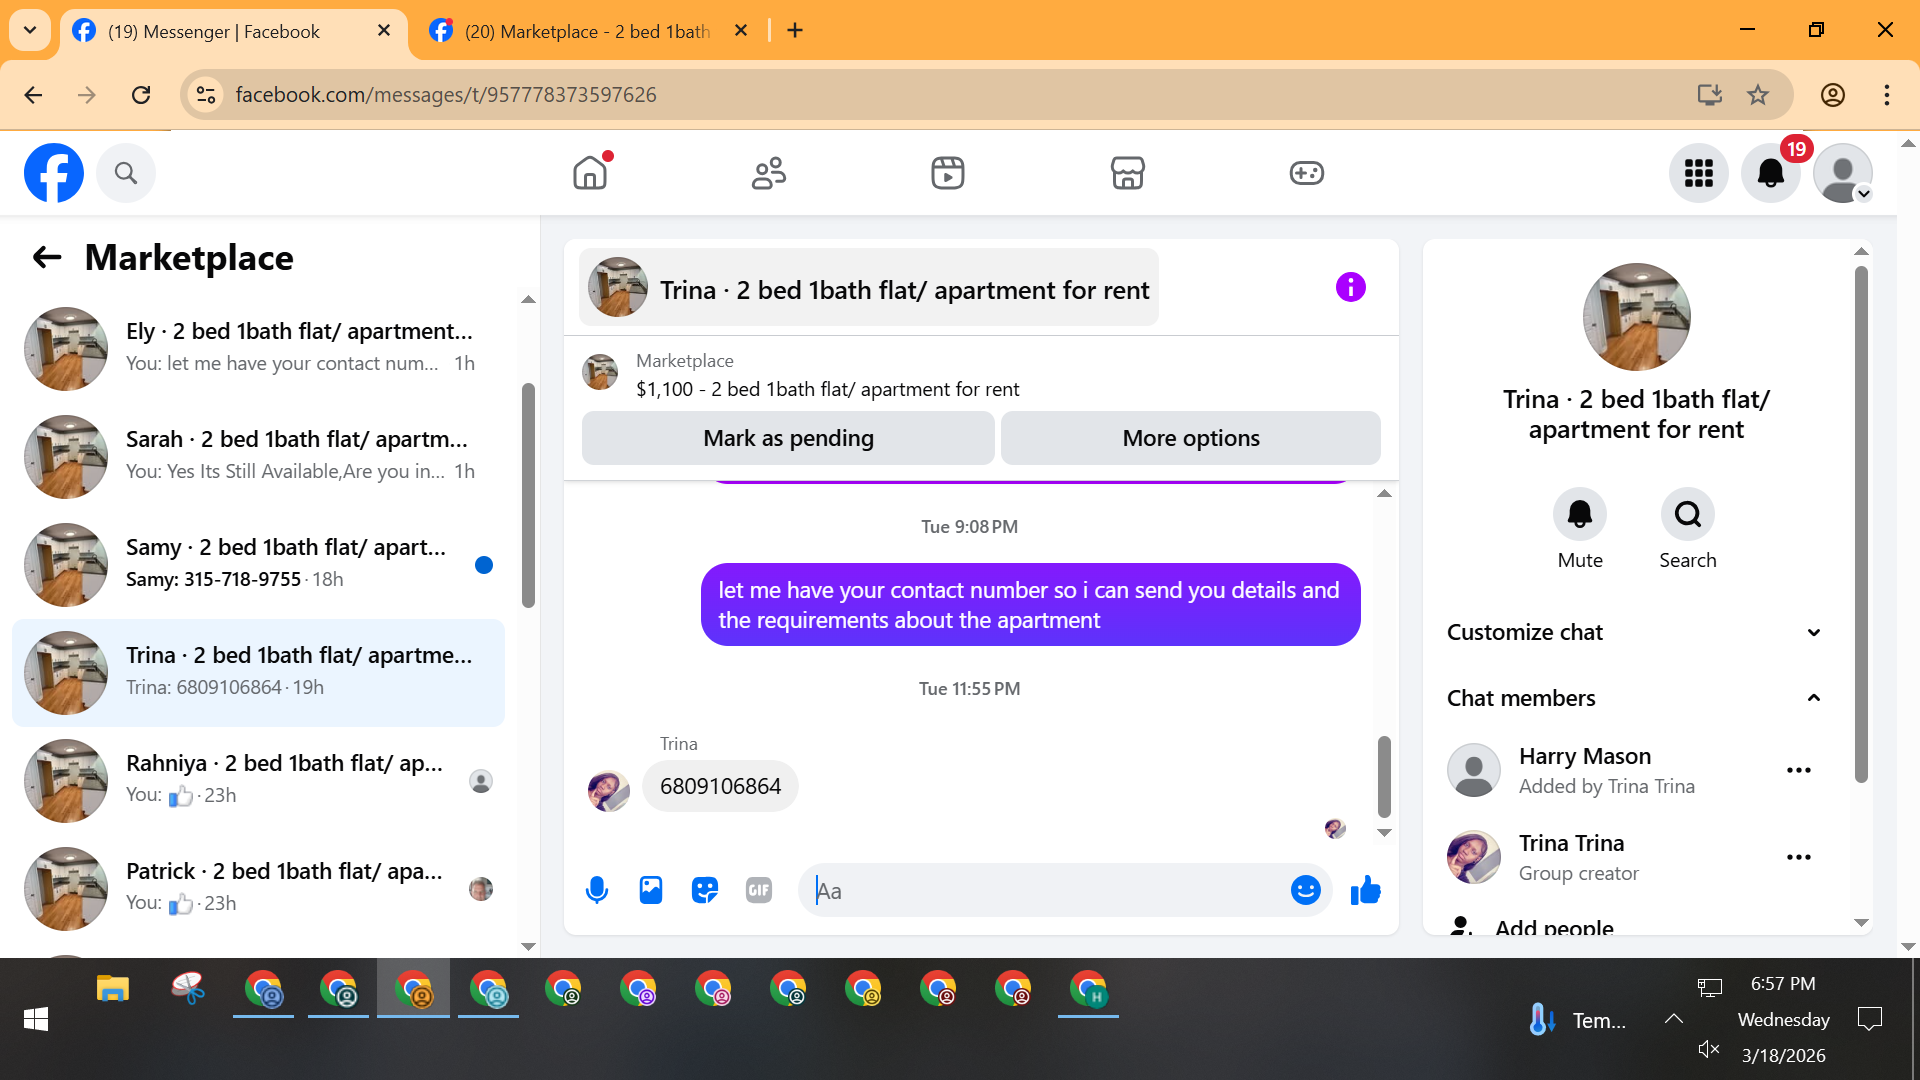This screenshot has width=1920, height=1080.
Task: Attach a photo with the image icon
Action: (x=651, y=890)
